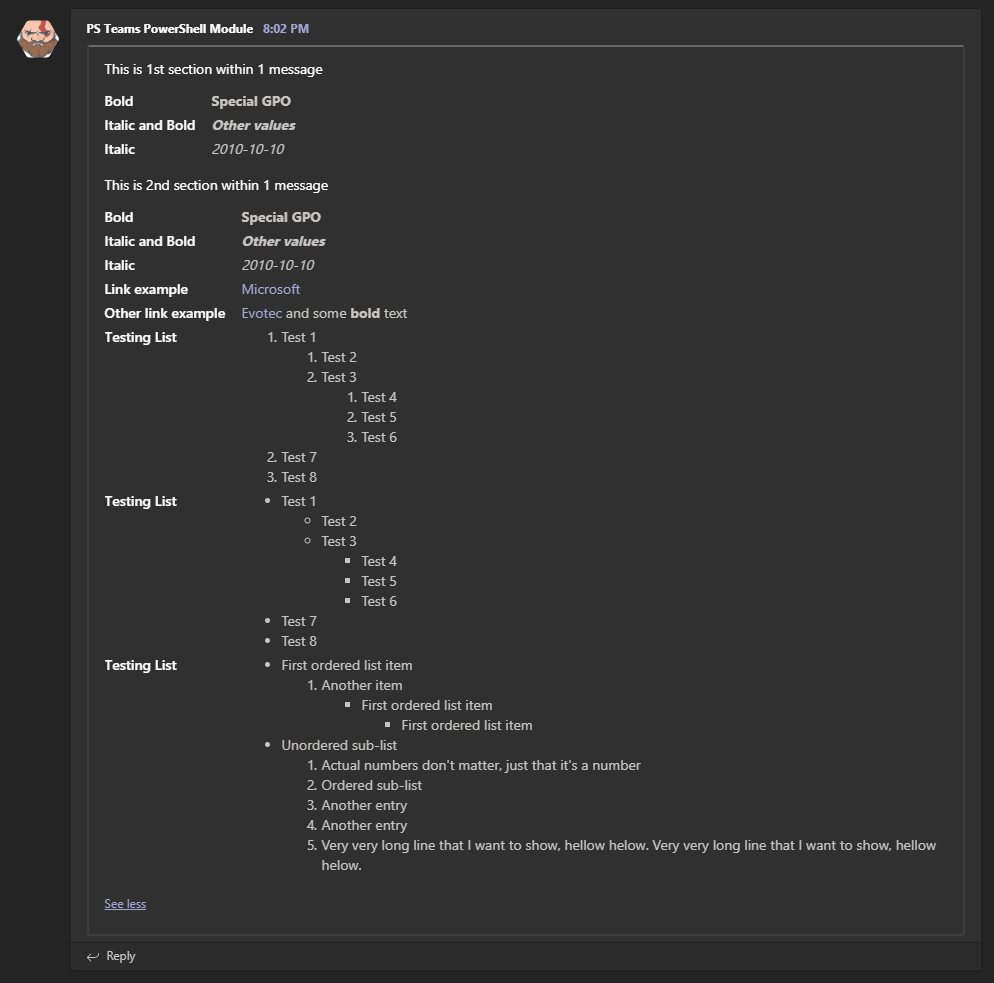Collapse message with See less link

pyautogui.click(x=125, y=904)
